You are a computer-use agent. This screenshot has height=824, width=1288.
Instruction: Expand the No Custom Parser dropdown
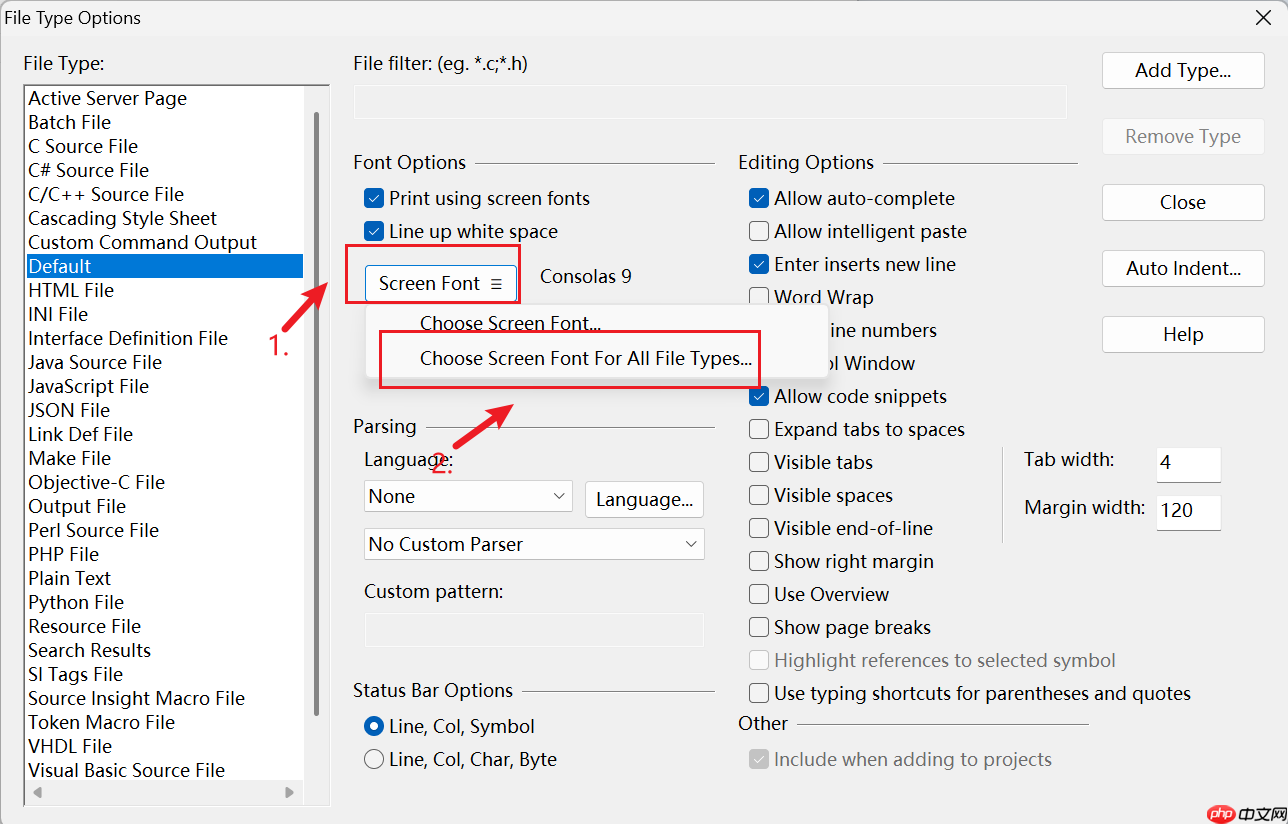point(533,545)
